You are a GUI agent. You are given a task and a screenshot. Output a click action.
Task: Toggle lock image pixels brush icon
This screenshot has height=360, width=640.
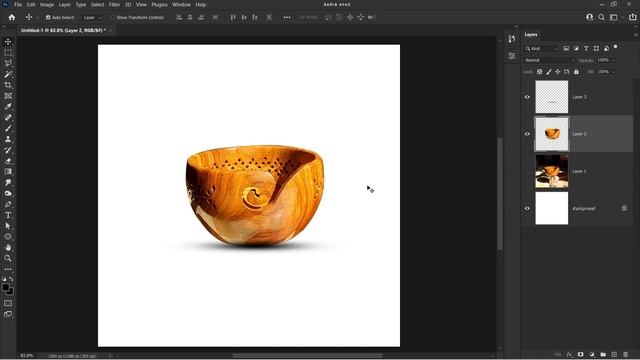(549, 72)
